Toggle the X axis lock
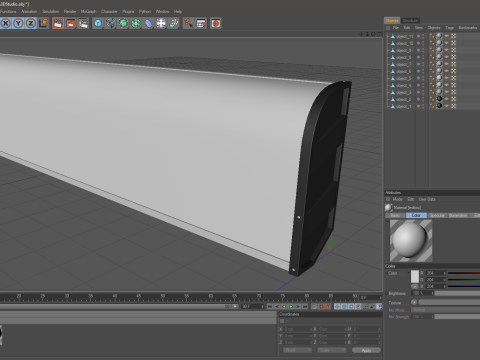The height and width of the screenshot is (360, 480). (6, 23)
